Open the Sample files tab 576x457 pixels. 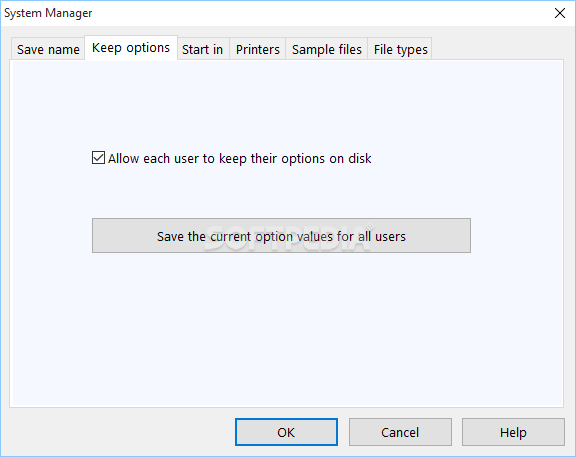[x=327, y=49]
